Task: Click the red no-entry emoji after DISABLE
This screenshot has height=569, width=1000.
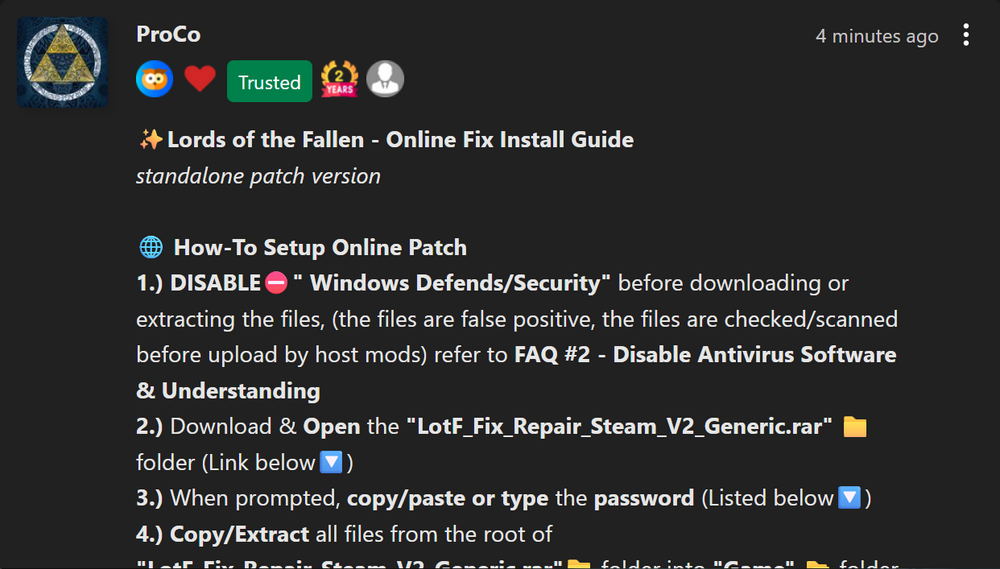Action: 278,284
